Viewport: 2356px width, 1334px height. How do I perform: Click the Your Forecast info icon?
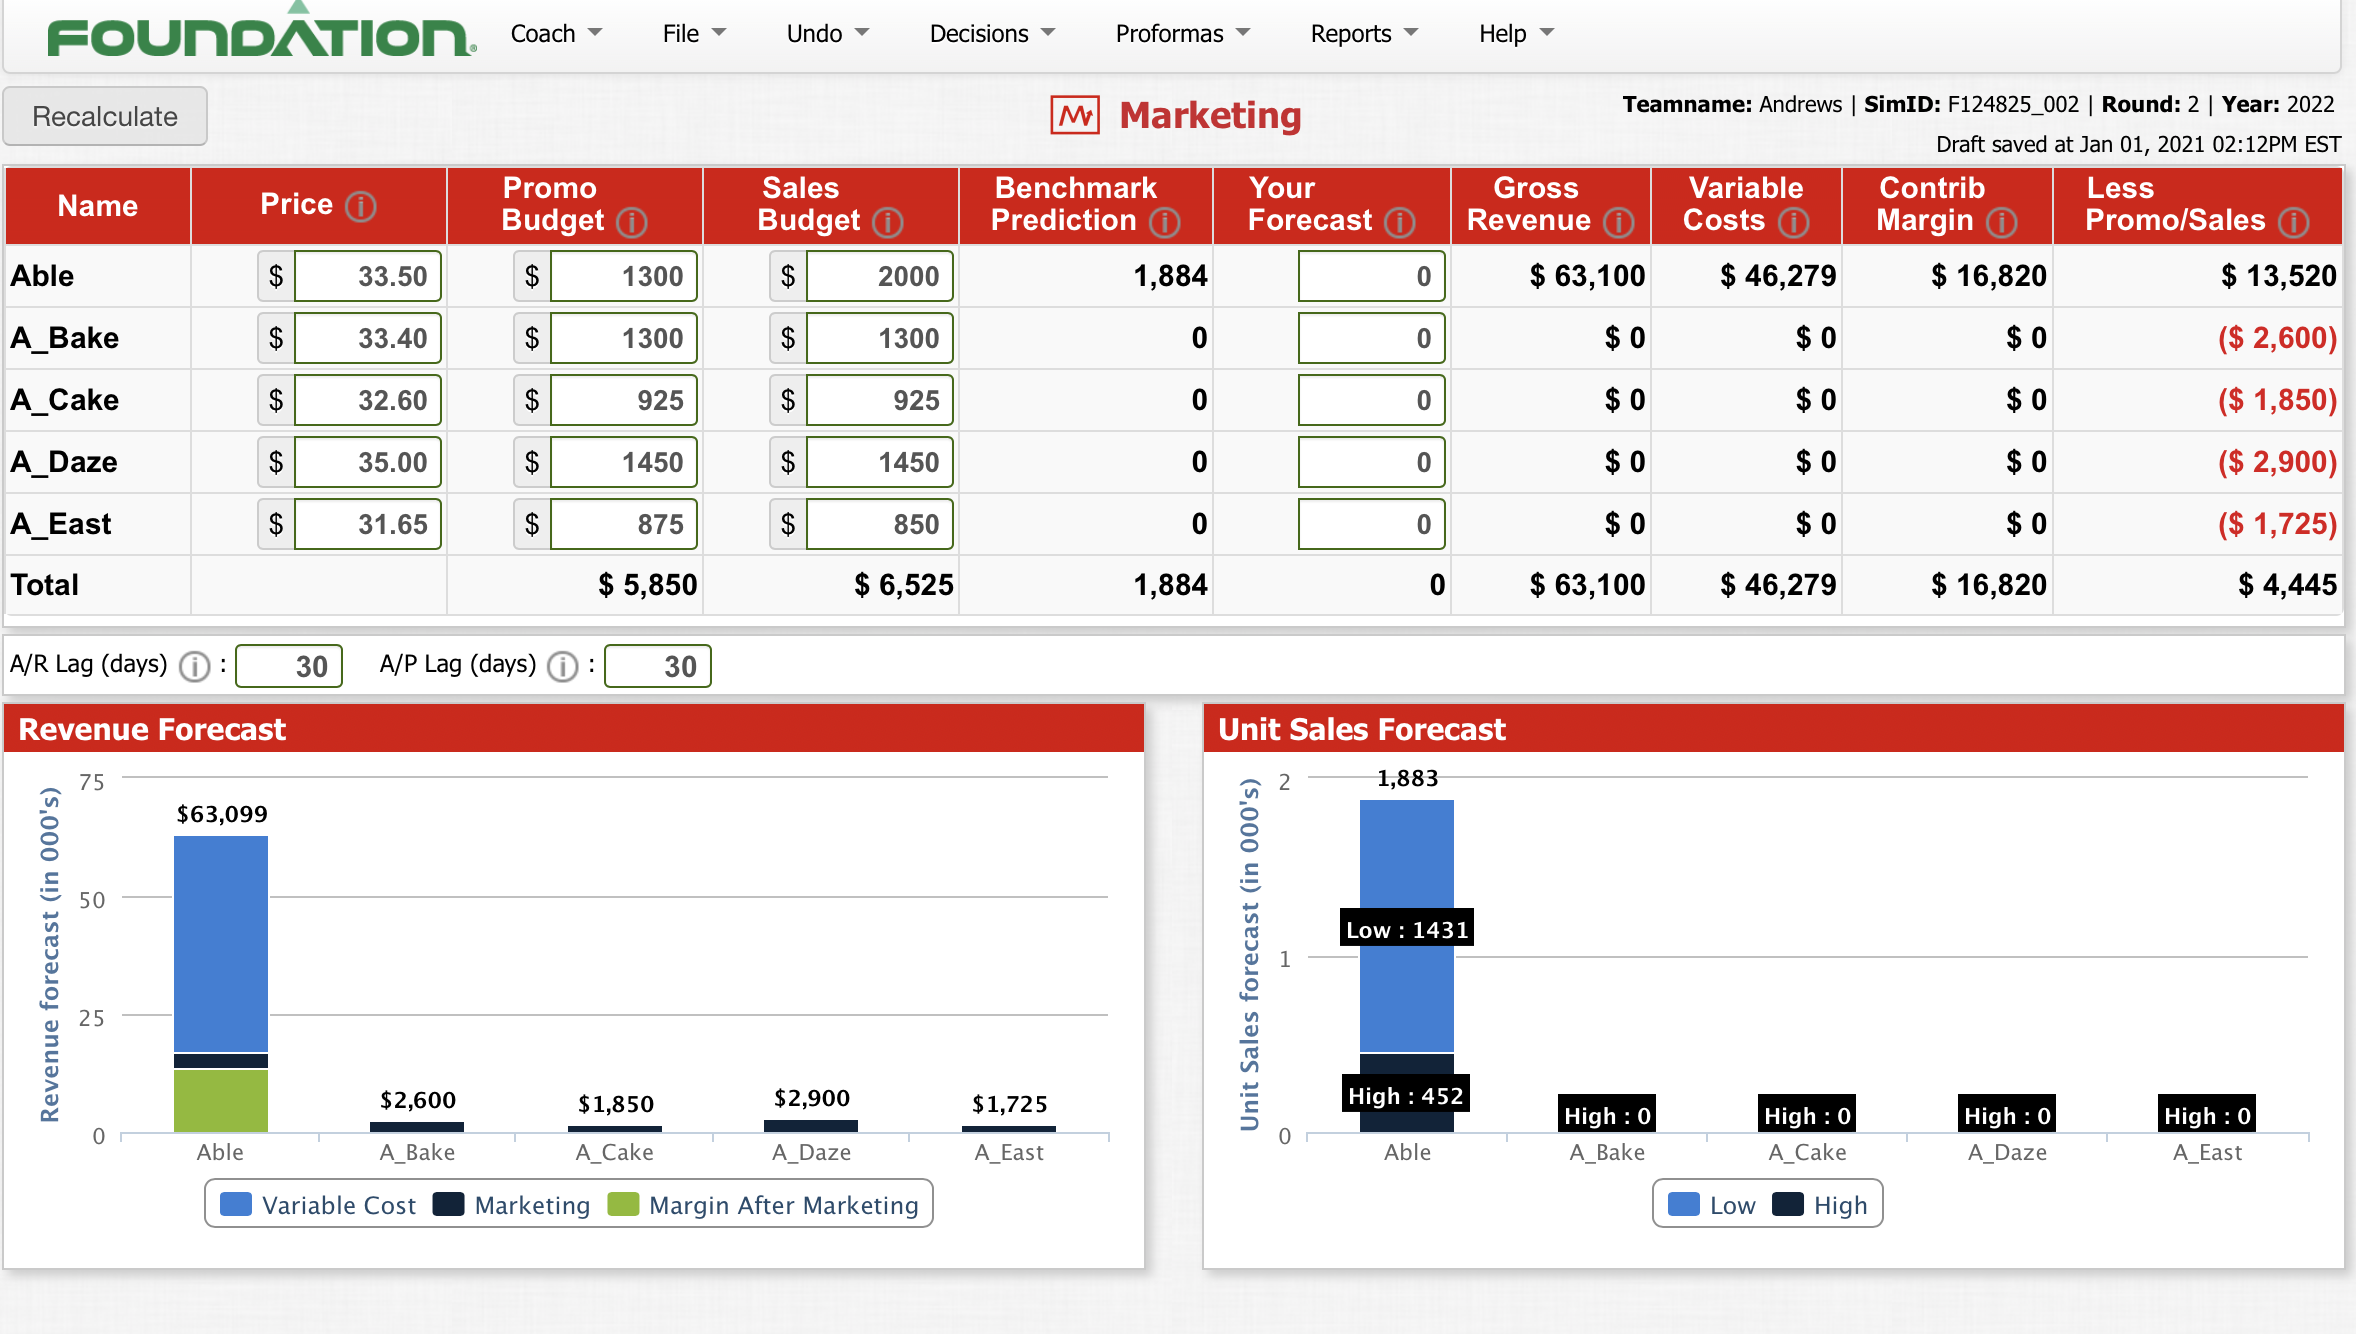tap(1400, 222)
